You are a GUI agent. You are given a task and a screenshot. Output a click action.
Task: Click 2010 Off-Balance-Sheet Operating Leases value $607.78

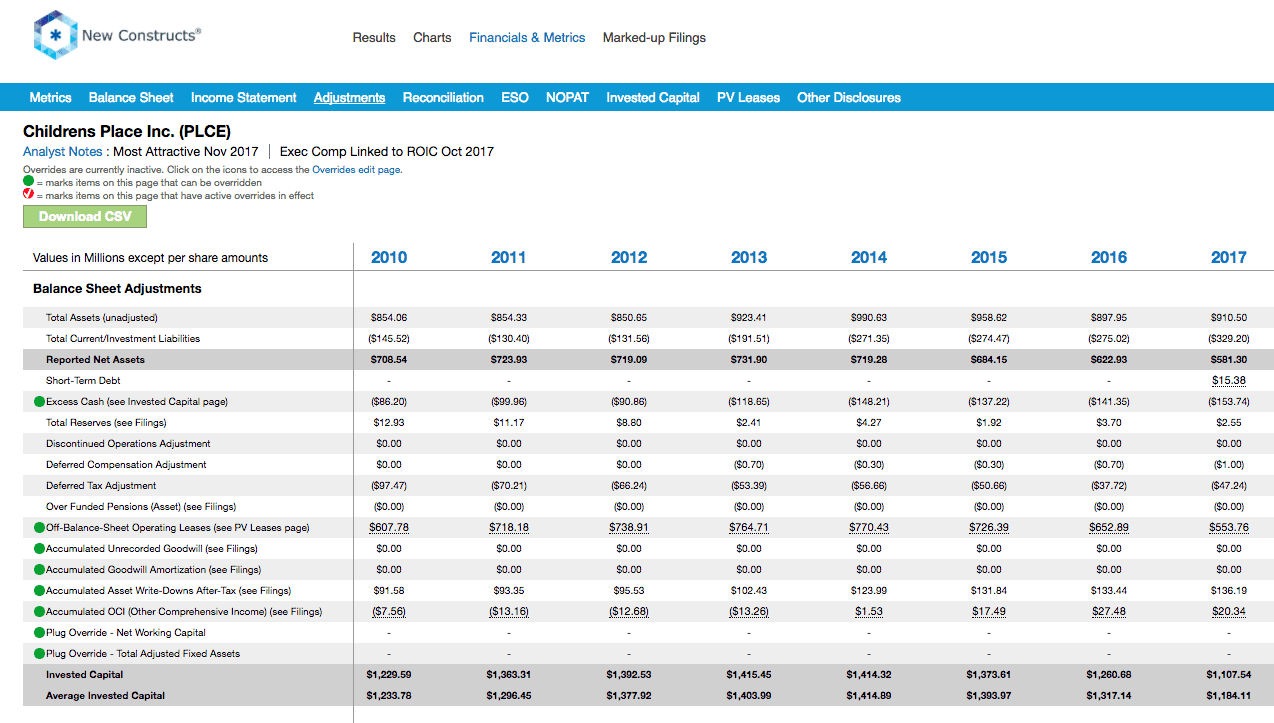pos(389,528)
